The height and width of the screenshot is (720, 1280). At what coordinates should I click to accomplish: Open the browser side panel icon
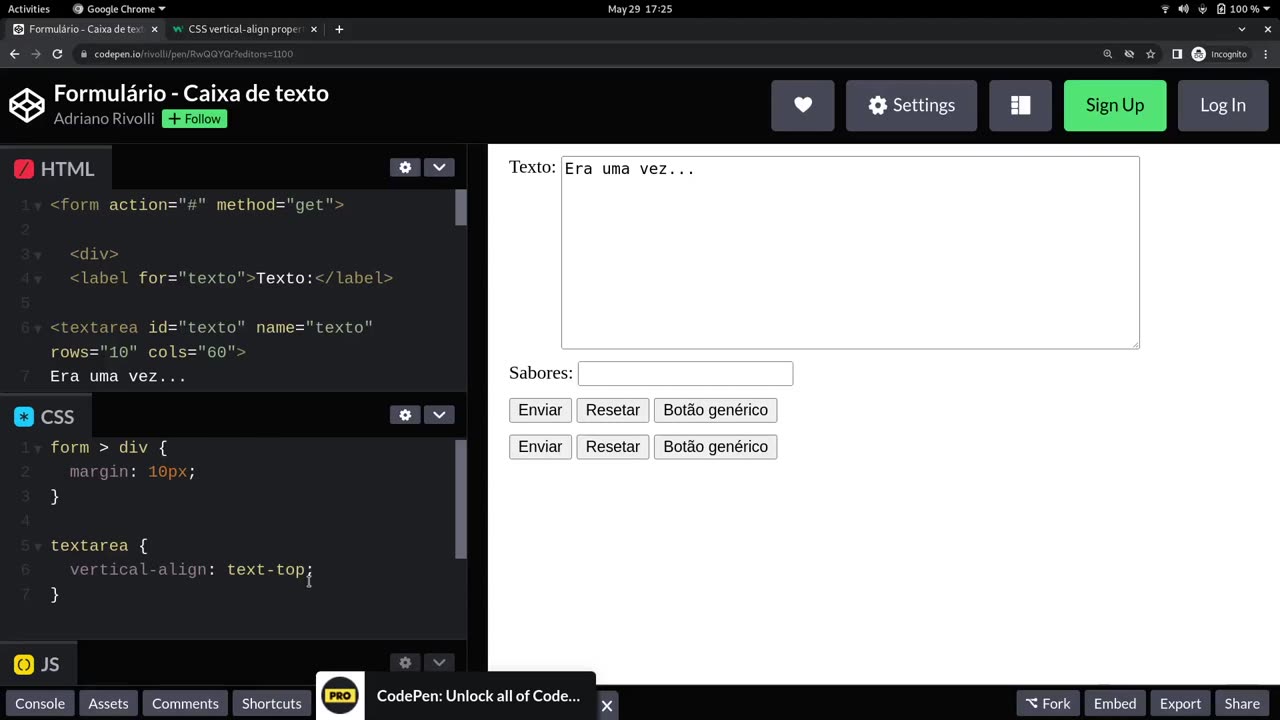(x=1177, y=54)
